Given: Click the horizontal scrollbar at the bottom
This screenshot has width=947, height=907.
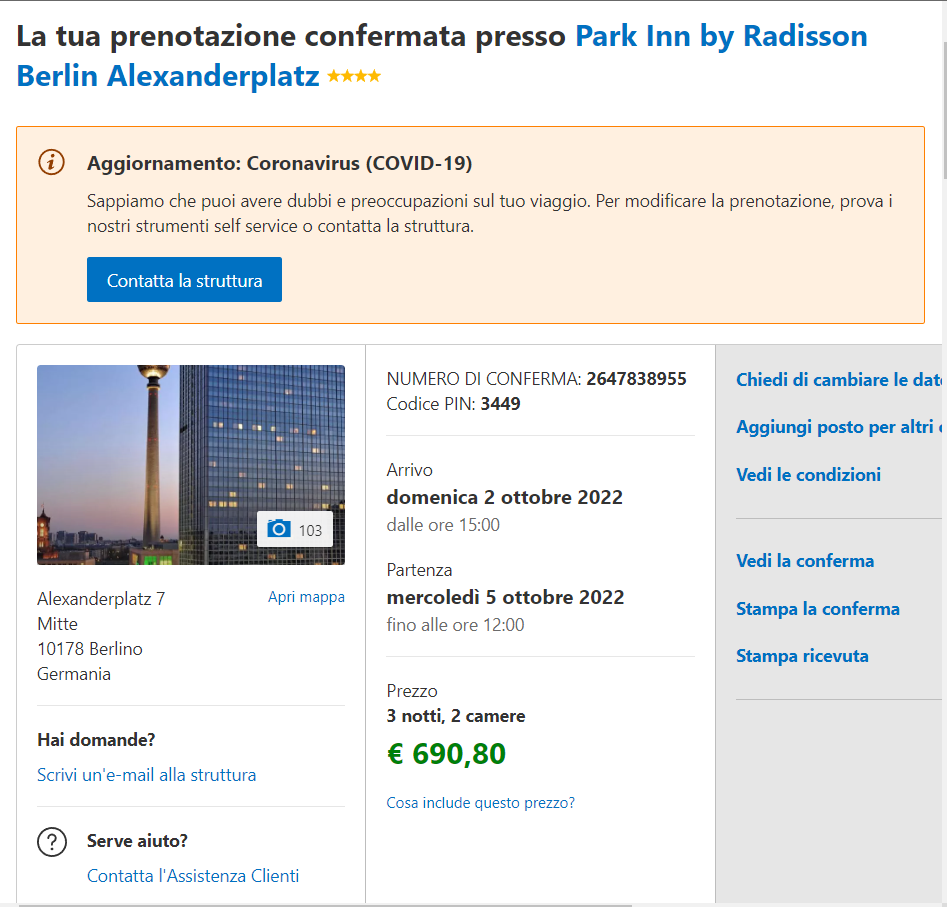Looking at the screenshot, I should click(325, 905).
